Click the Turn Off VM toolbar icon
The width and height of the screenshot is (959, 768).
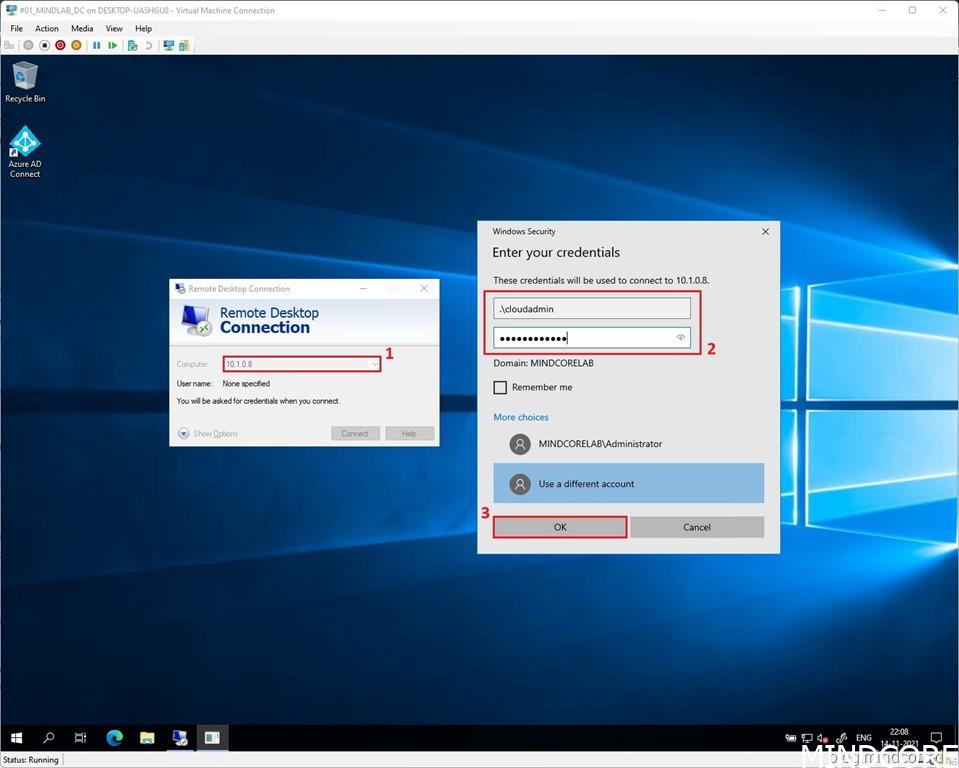coord(44,45)
